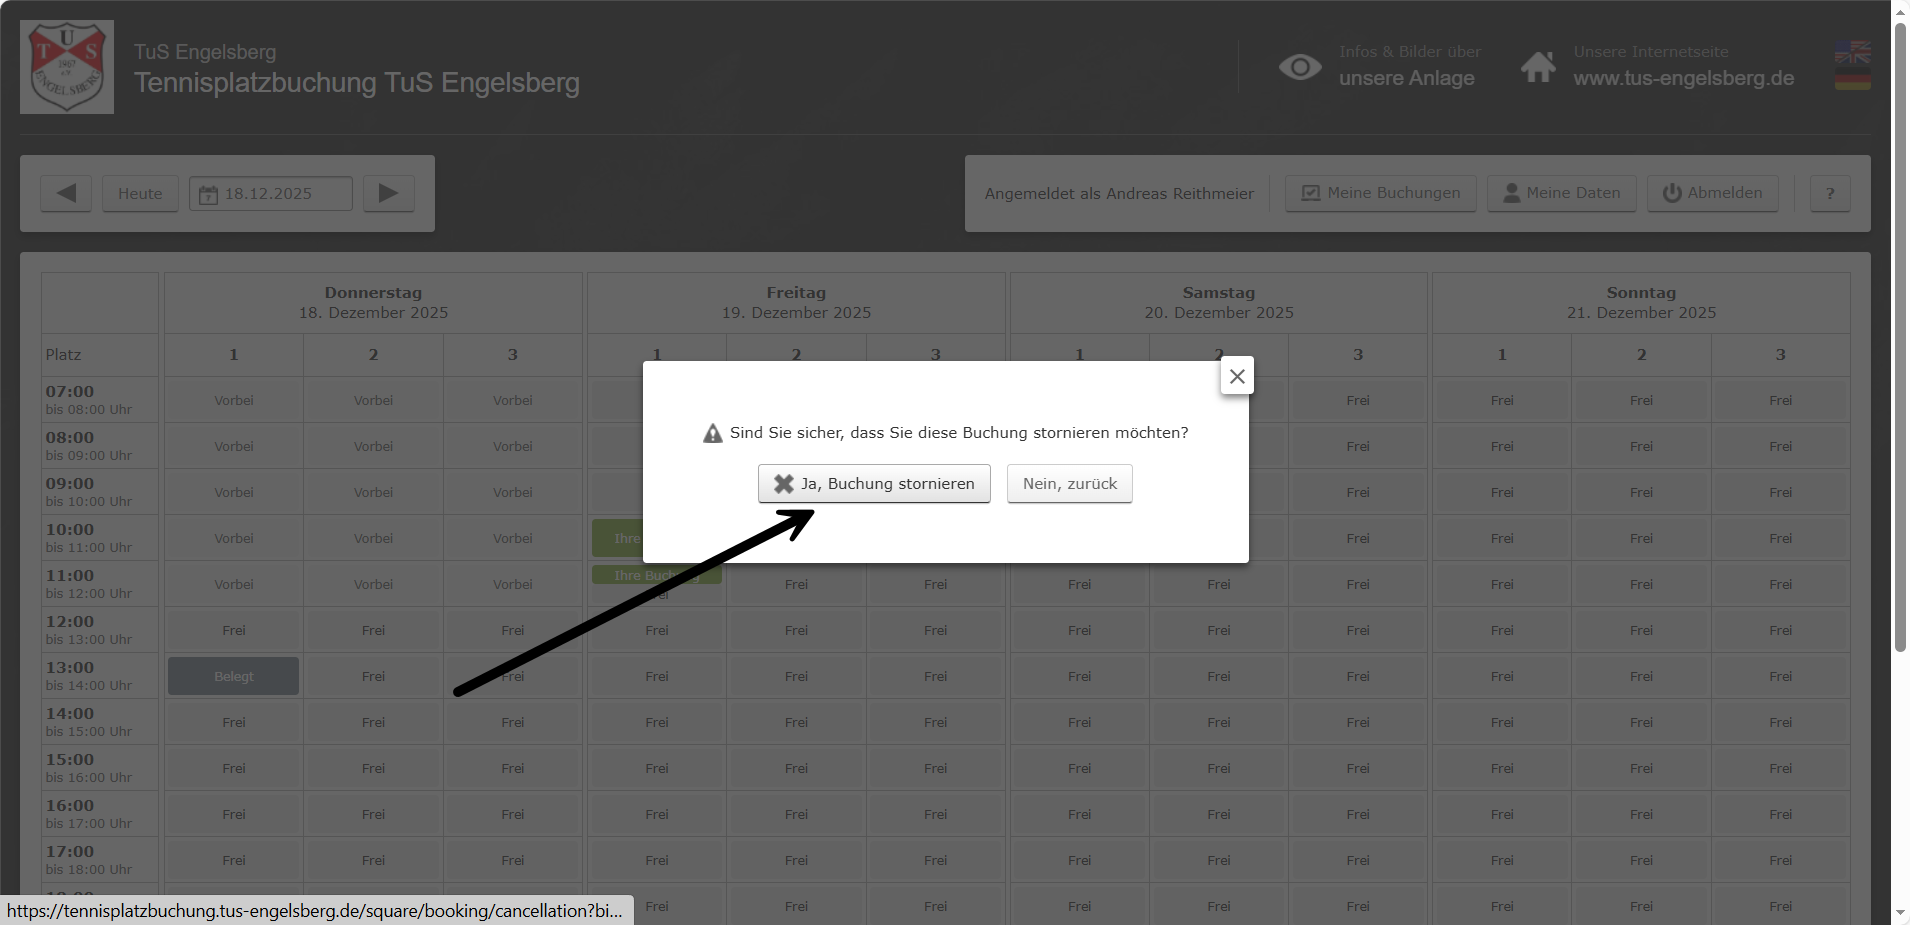
Task: Click the TuS Engelsberg club logo
Action: [x=67, y=67]
